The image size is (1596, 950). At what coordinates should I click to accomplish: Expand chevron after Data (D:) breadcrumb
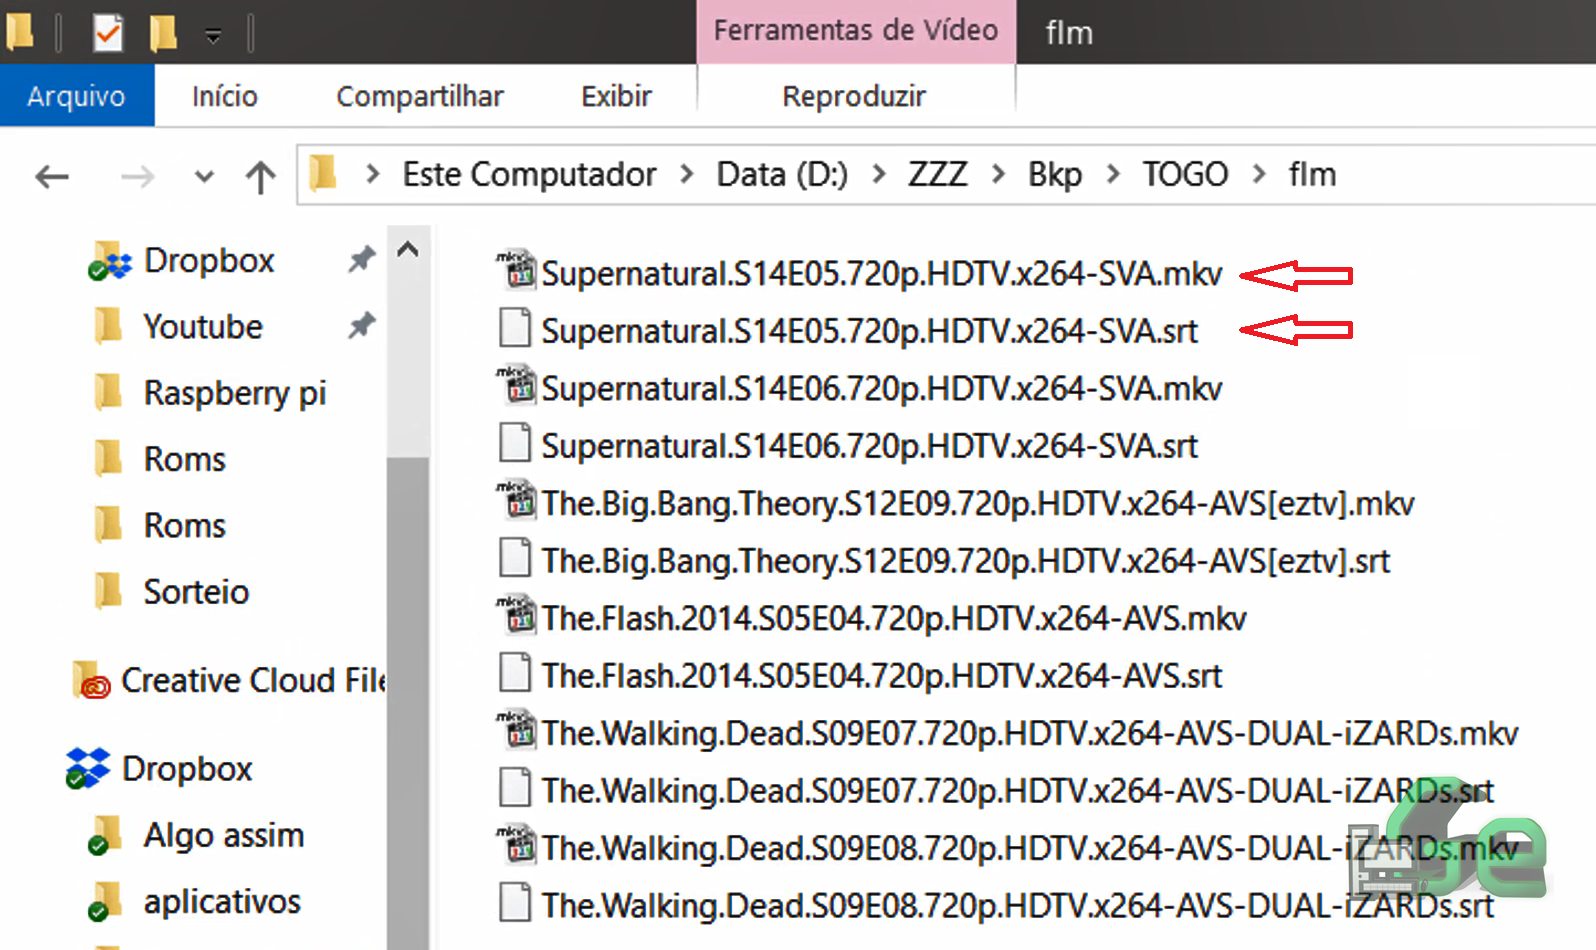click(x=878, y=174)
